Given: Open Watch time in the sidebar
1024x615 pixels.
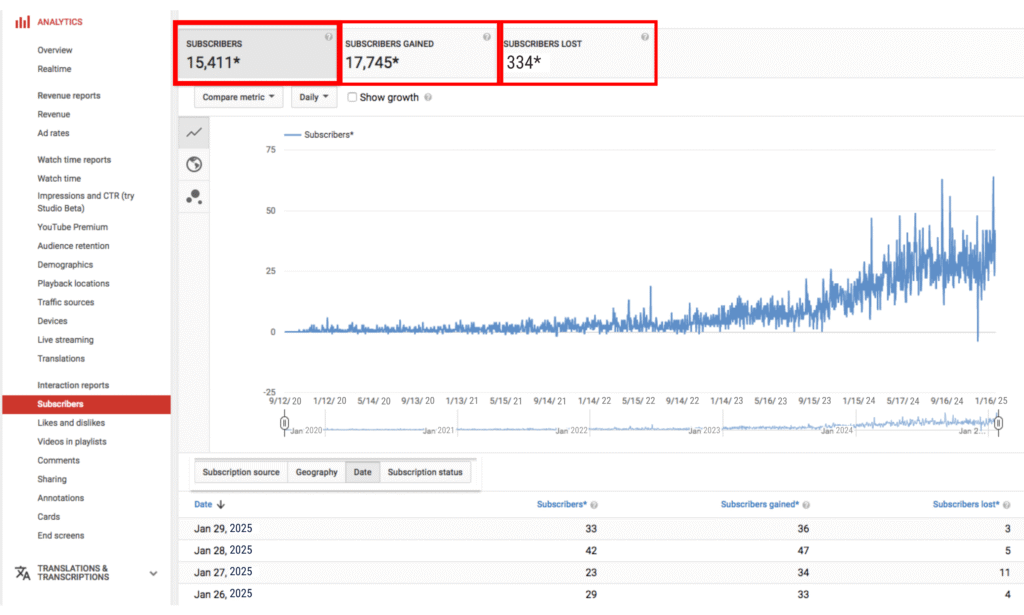Looking at the screenshot, I should click(59, 178).
